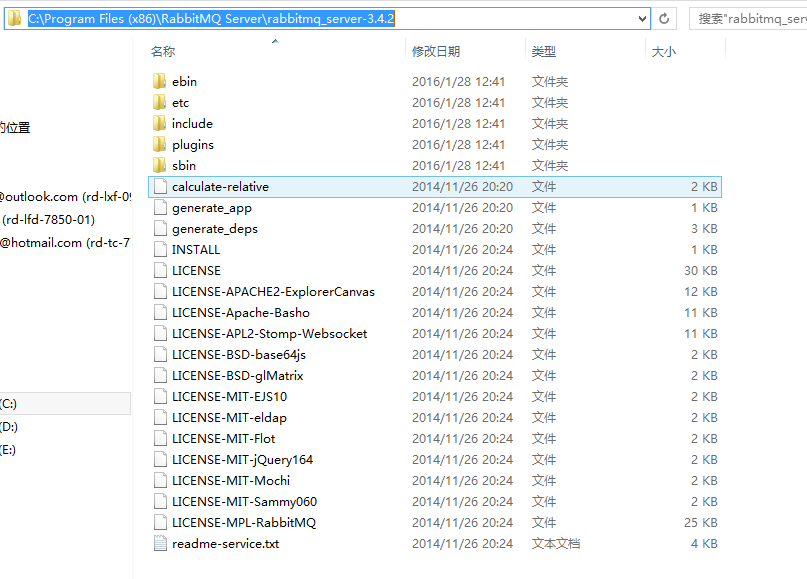807x579 pixels.
Task: Select the plain LICENSE file name
Action: (x=196, y=271)
